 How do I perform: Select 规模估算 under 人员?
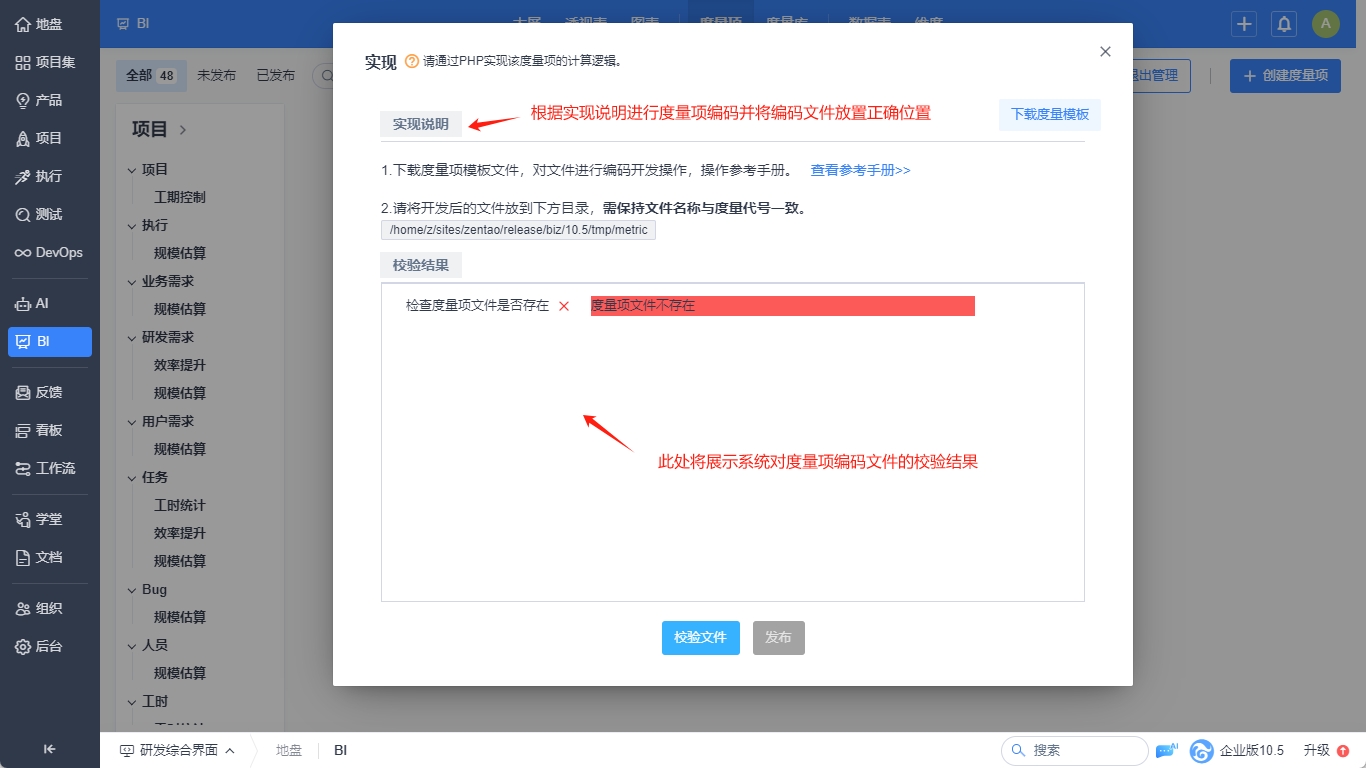tap(180, 674)
